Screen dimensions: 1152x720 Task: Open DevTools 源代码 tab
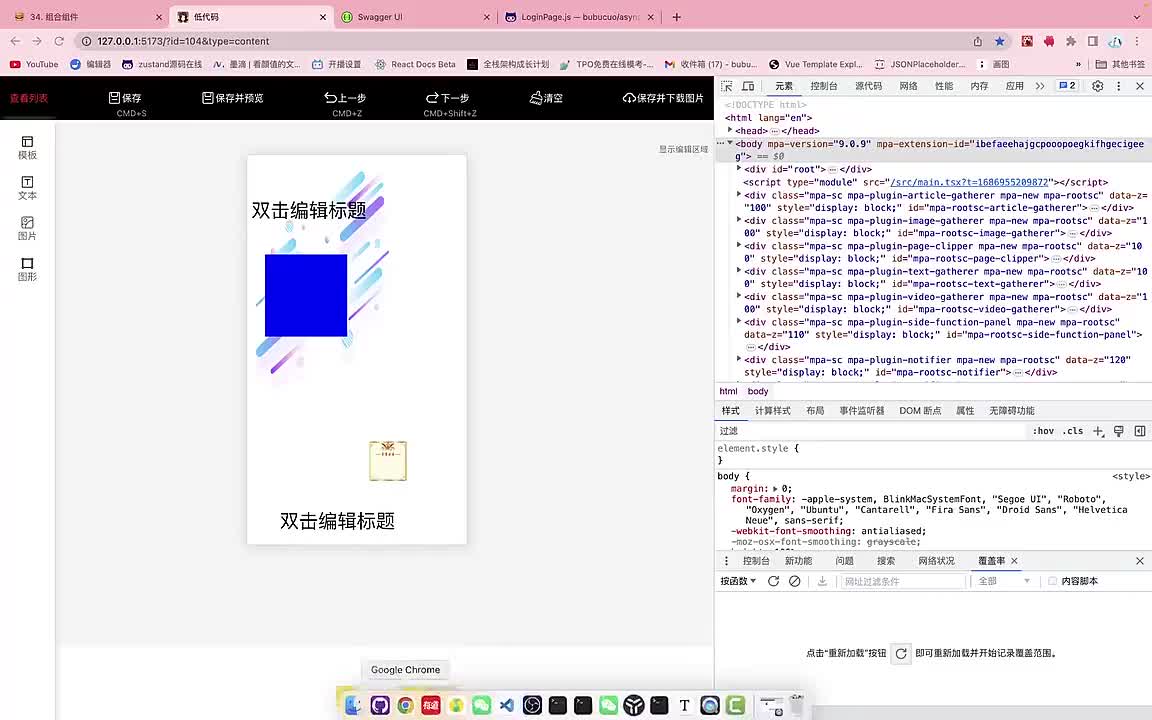coord(868,86)
